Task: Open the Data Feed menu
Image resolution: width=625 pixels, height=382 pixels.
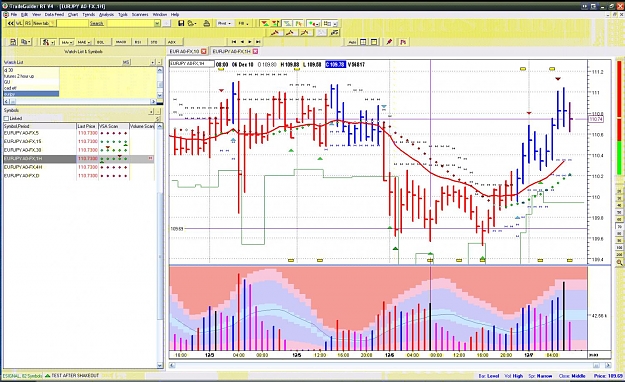Action: click(x=54, y=14)
